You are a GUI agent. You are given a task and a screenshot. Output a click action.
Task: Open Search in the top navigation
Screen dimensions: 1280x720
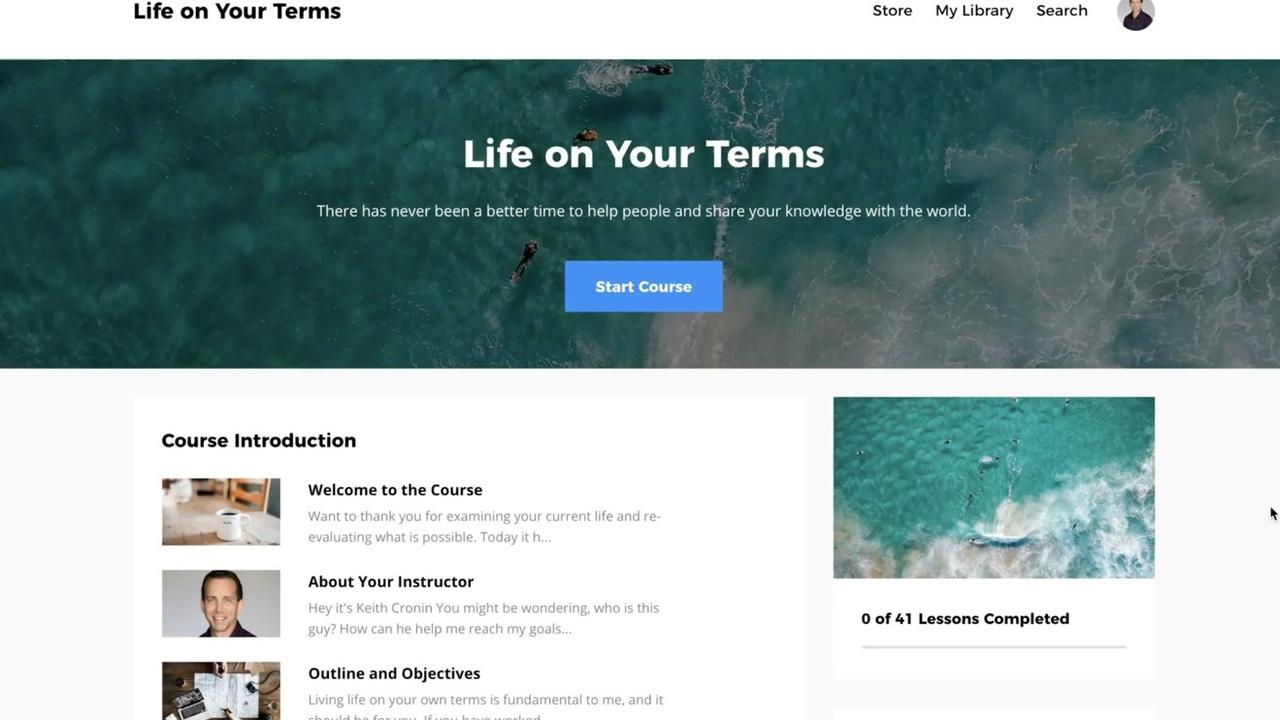pos(1061,11)
